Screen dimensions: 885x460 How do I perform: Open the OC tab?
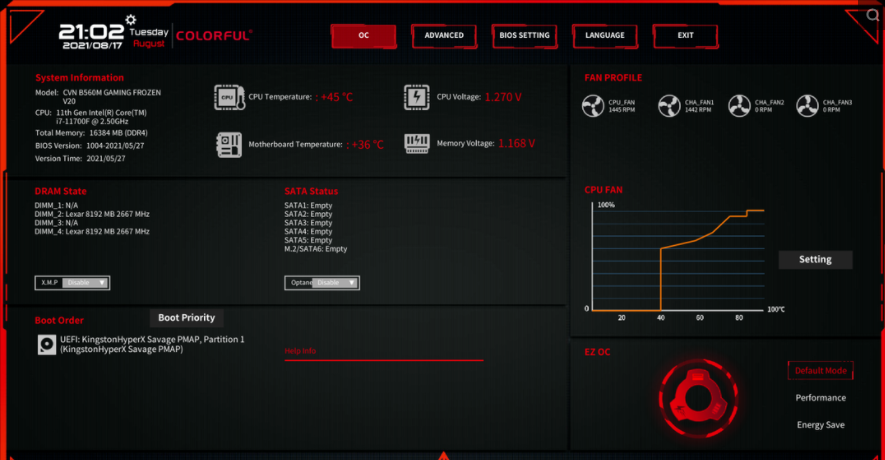[x=364, y=36]
